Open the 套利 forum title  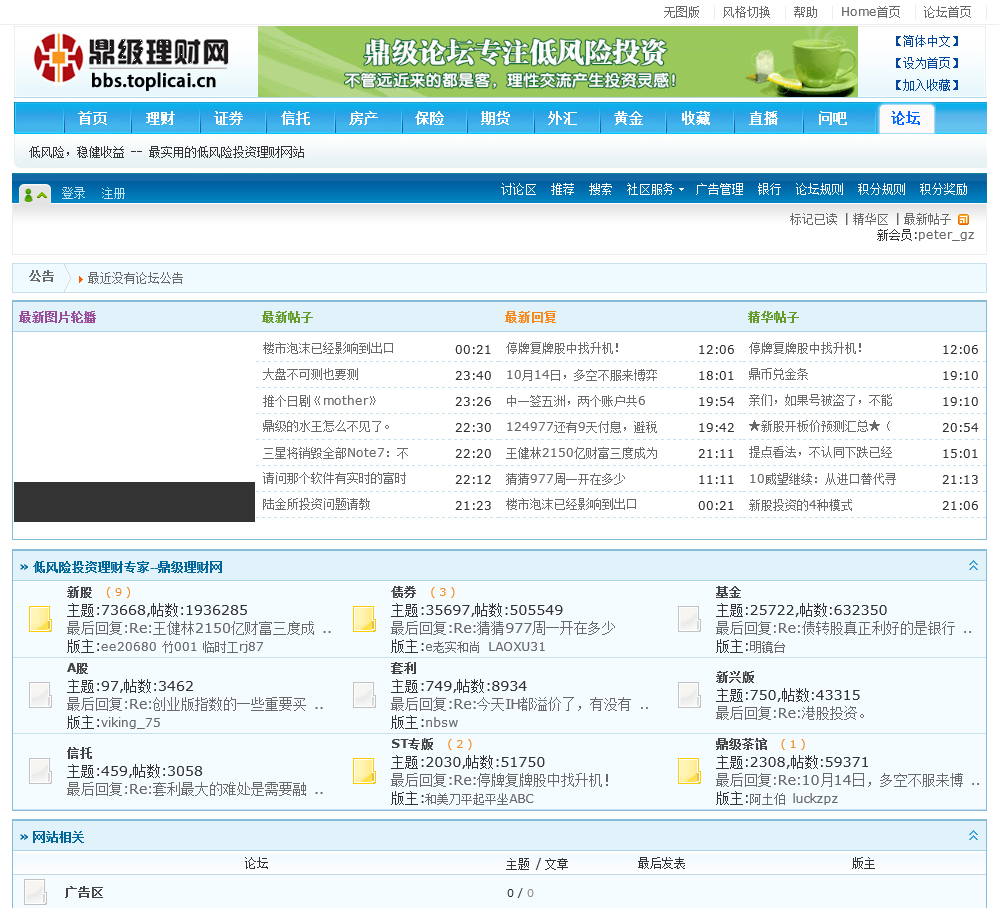pyautogui.click(x=403, y=668)
